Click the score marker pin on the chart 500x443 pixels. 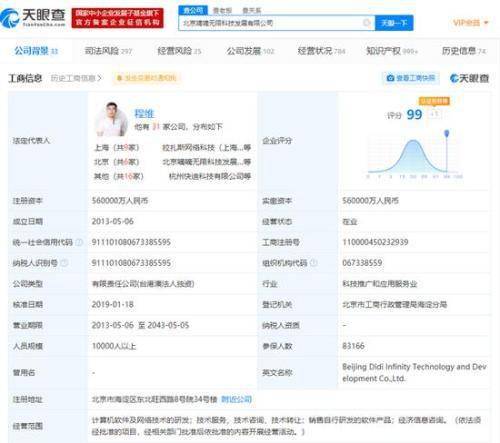(x=447, y=134)
